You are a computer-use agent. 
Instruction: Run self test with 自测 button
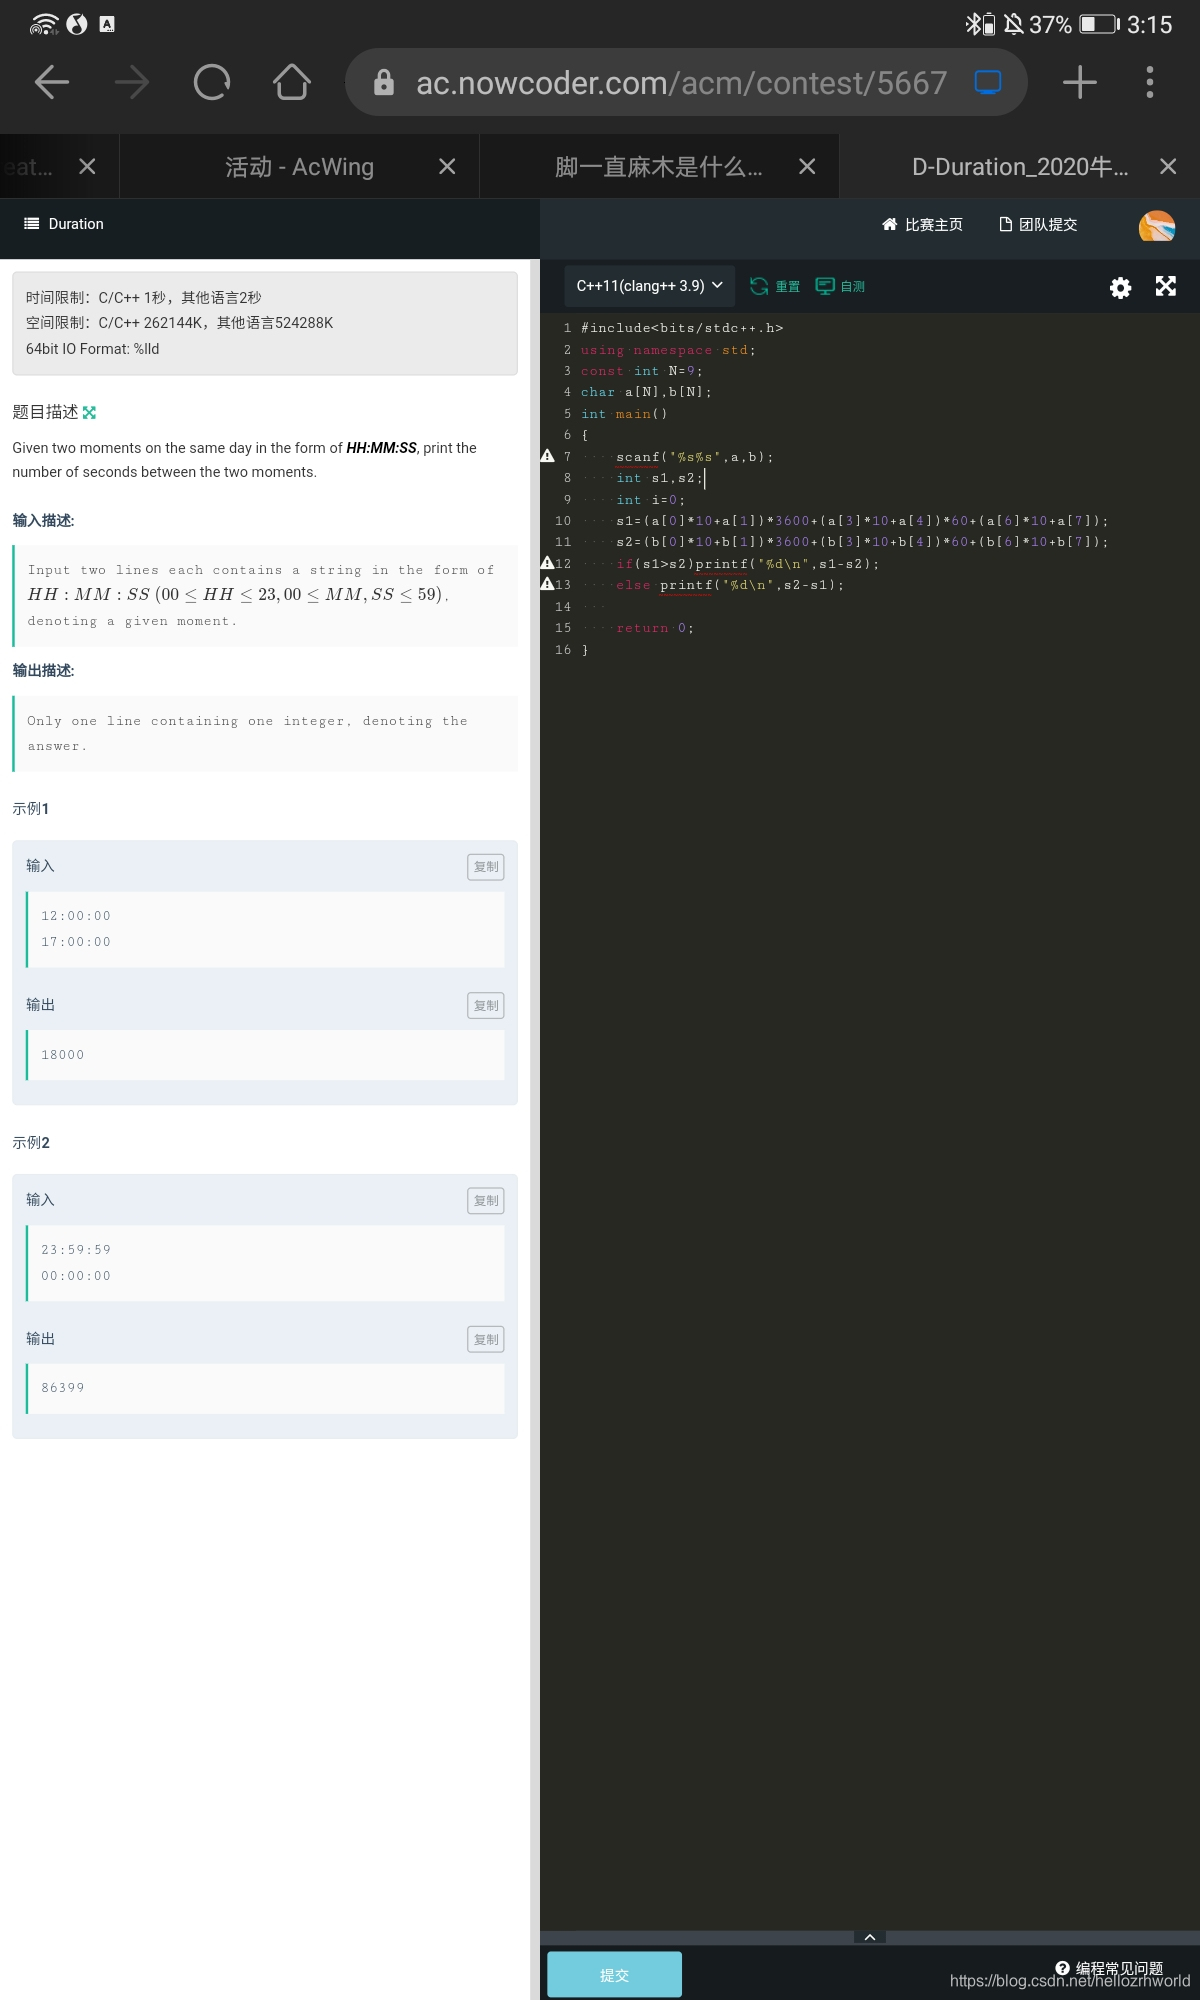(840, 287)
